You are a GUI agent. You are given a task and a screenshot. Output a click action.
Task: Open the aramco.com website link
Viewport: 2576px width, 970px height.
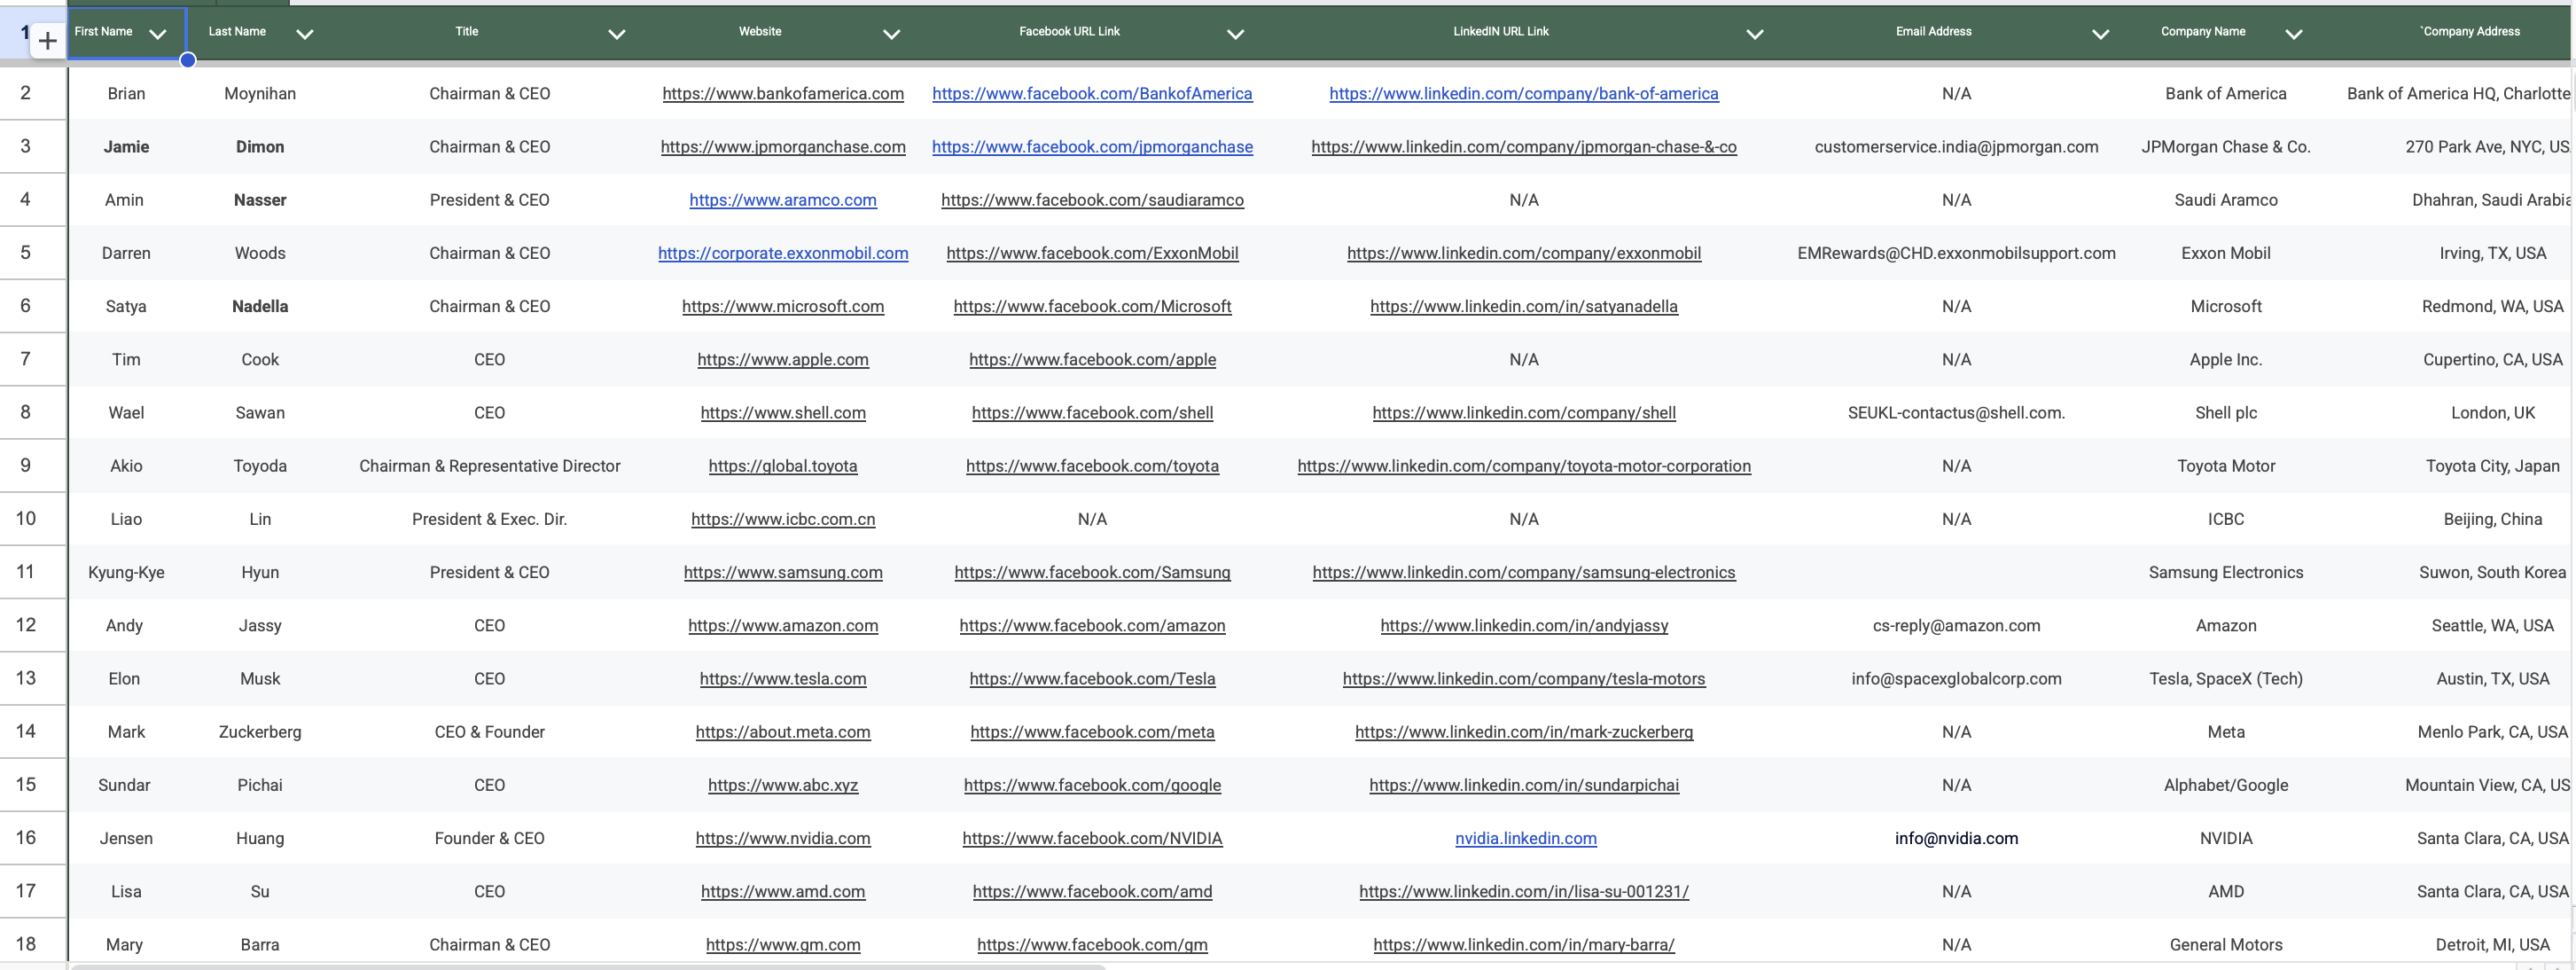[782, 200]
